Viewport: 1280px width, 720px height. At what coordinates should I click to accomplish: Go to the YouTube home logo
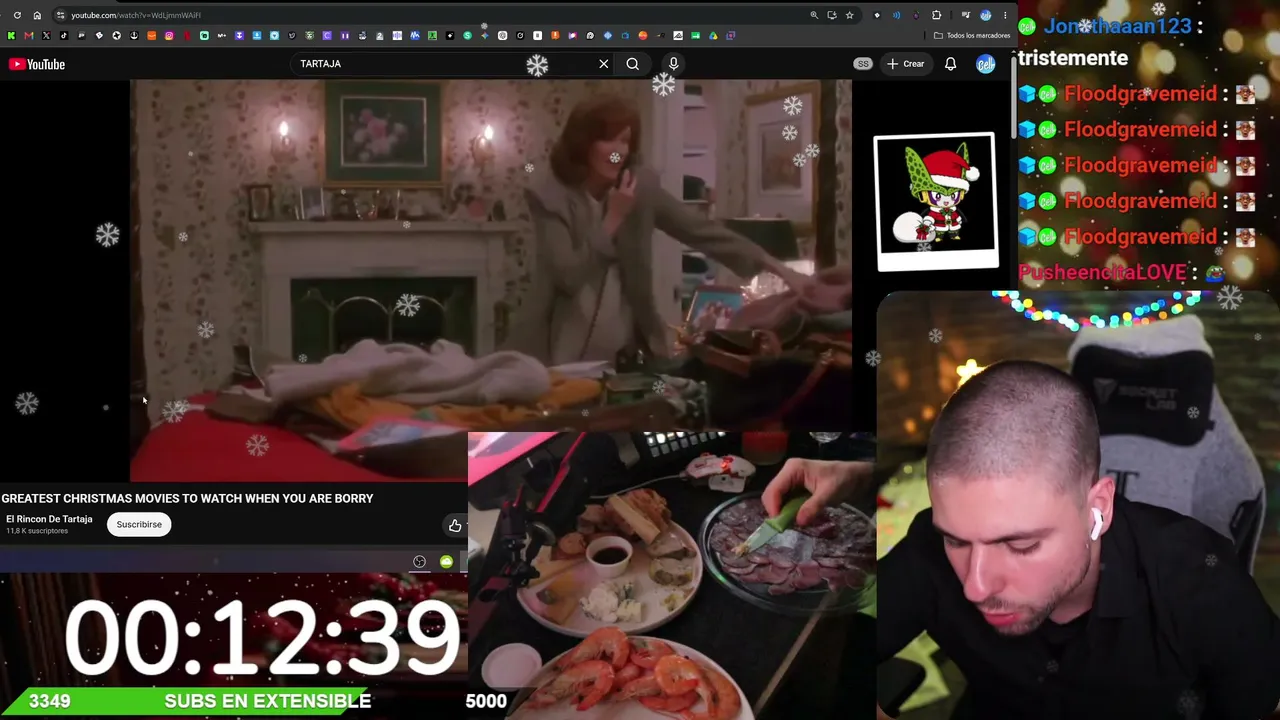point(37,64)
